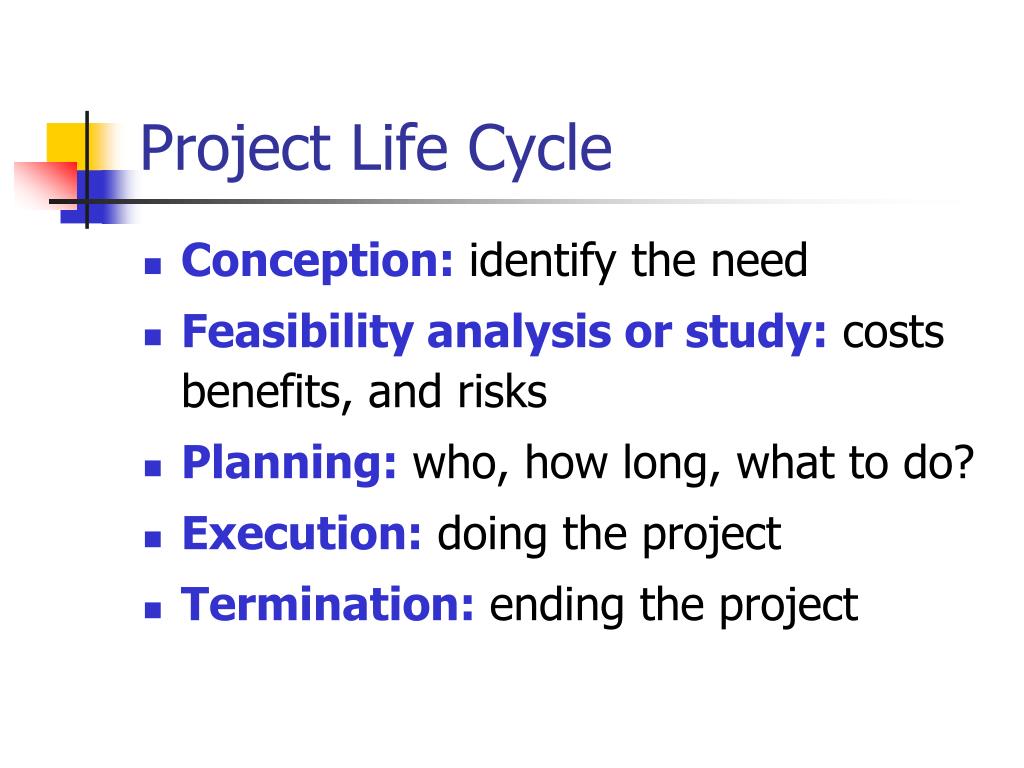Select the bullet marker beside Planning
1024x768 pixels.
(153, 468)
